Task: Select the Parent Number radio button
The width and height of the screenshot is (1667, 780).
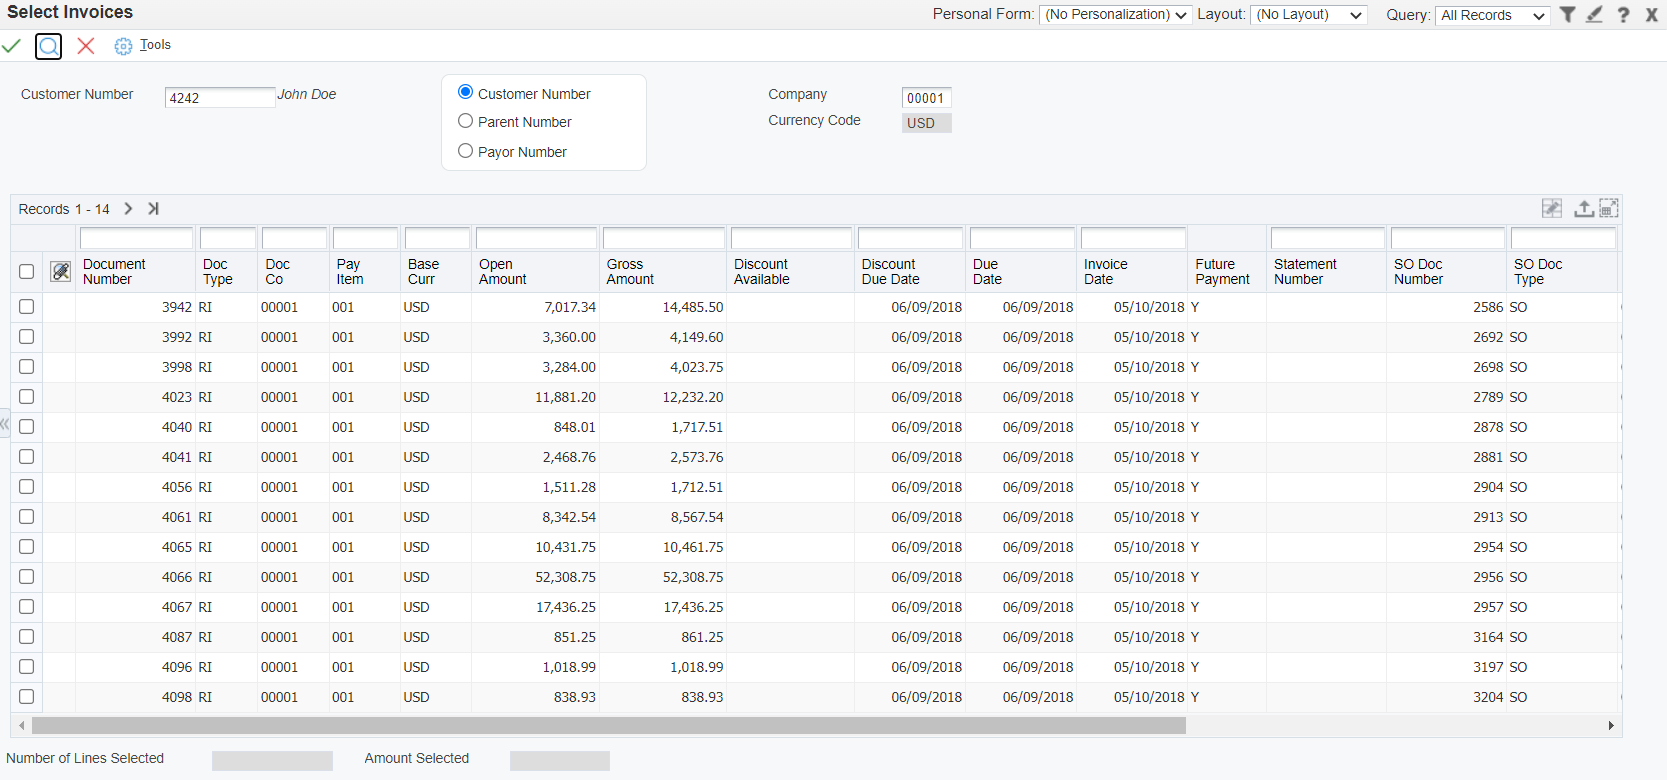Action: [465, 121]
